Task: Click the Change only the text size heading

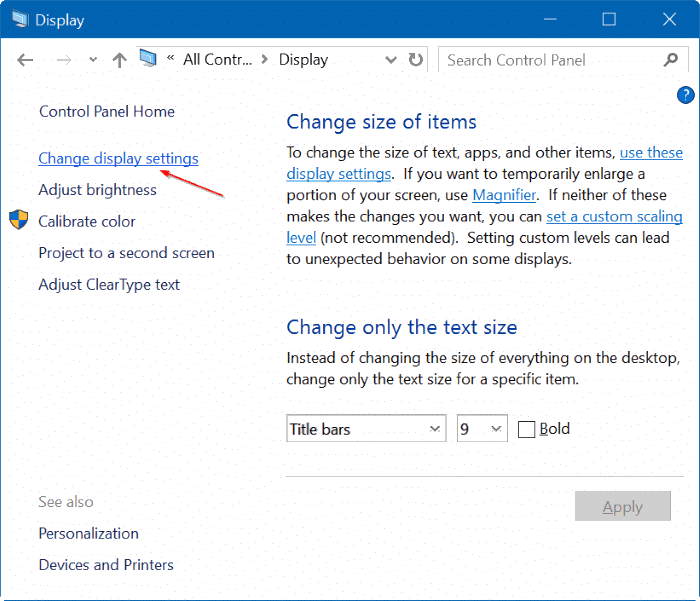Action: (402, 328)
